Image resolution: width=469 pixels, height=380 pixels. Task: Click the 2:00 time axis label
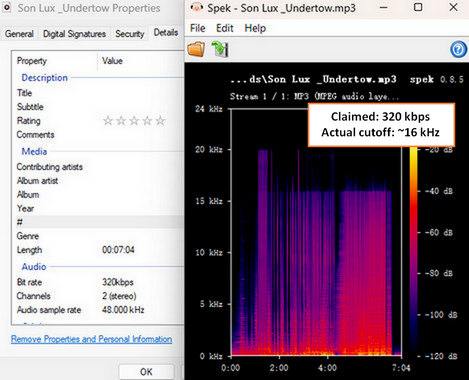tap(279, 368)
